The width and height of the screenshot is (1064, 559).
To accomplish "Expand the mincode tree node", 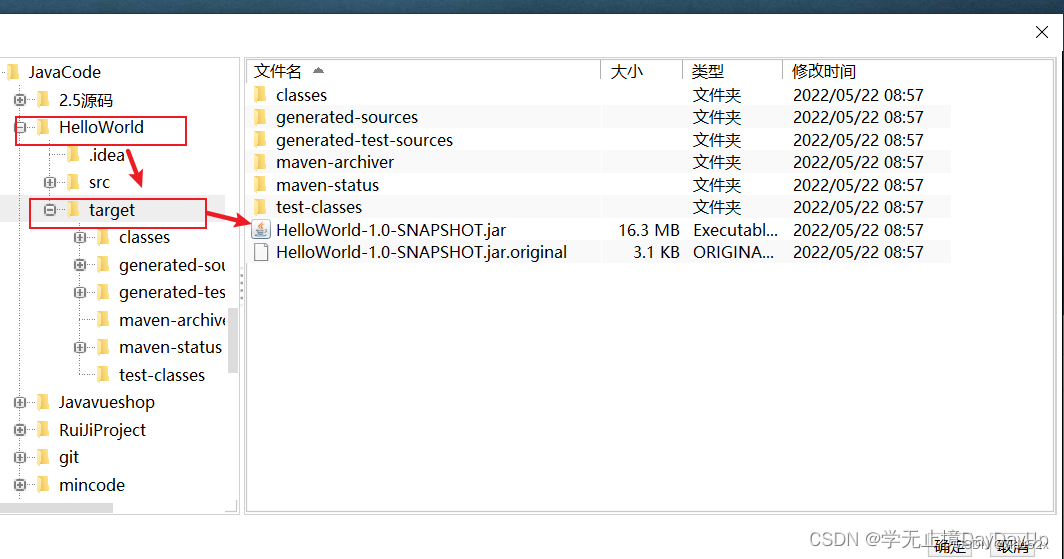I will 20,485.
